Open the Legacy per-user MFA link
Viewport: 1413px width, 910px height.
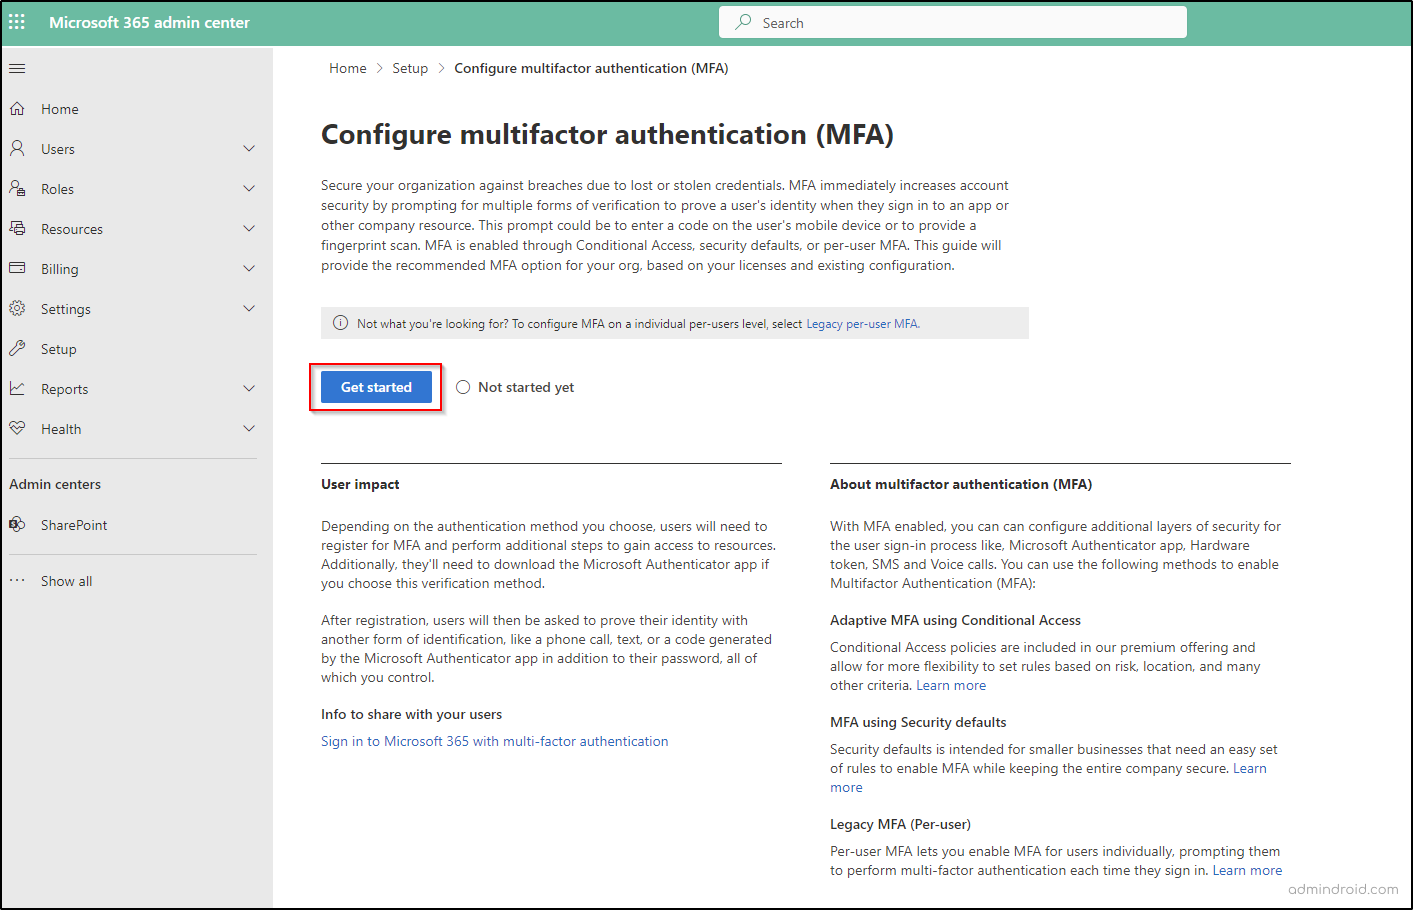pyautogui.click(x=862, y=324)
